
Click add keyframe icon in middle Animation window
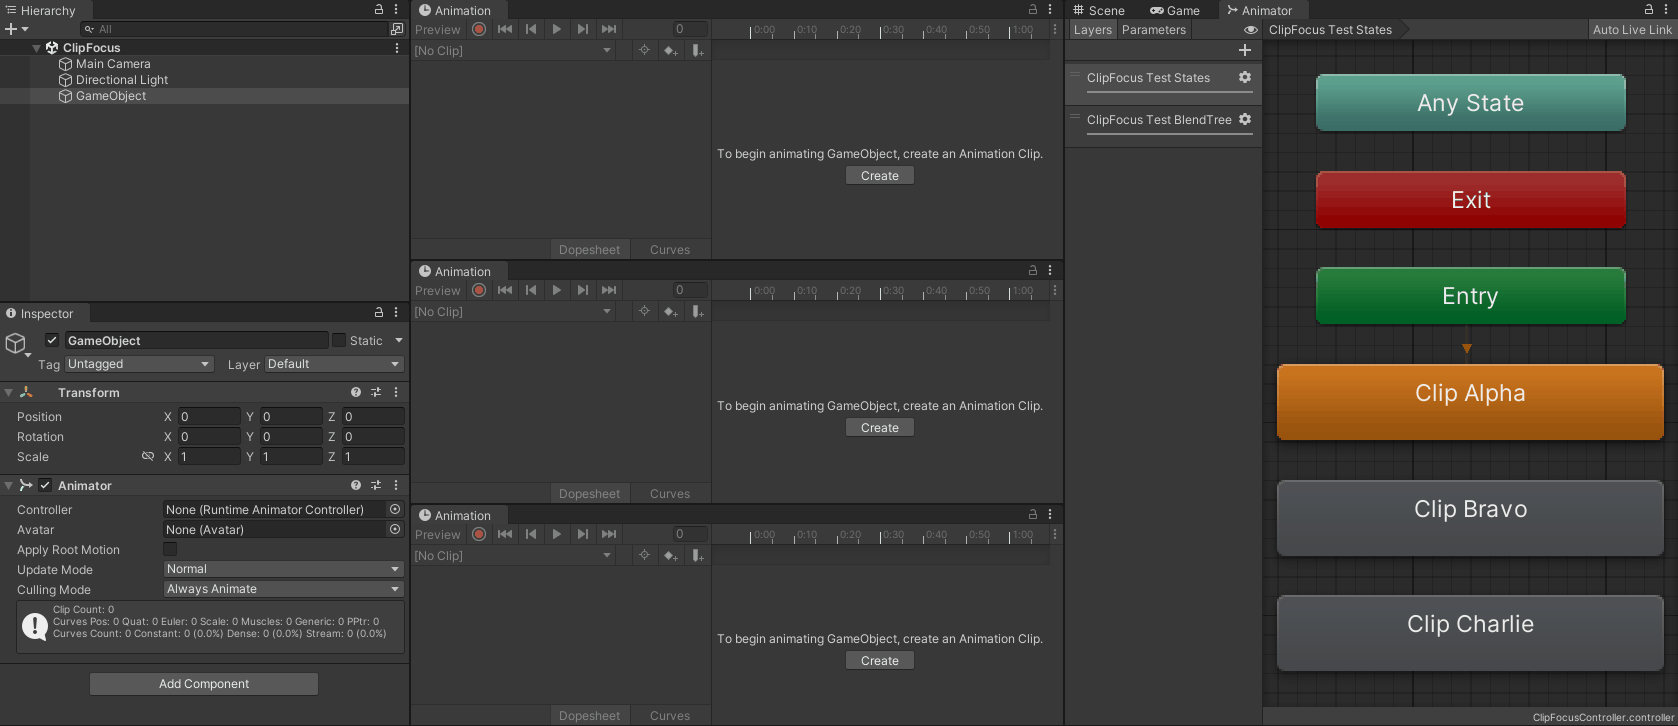click(x=671, y=311)
